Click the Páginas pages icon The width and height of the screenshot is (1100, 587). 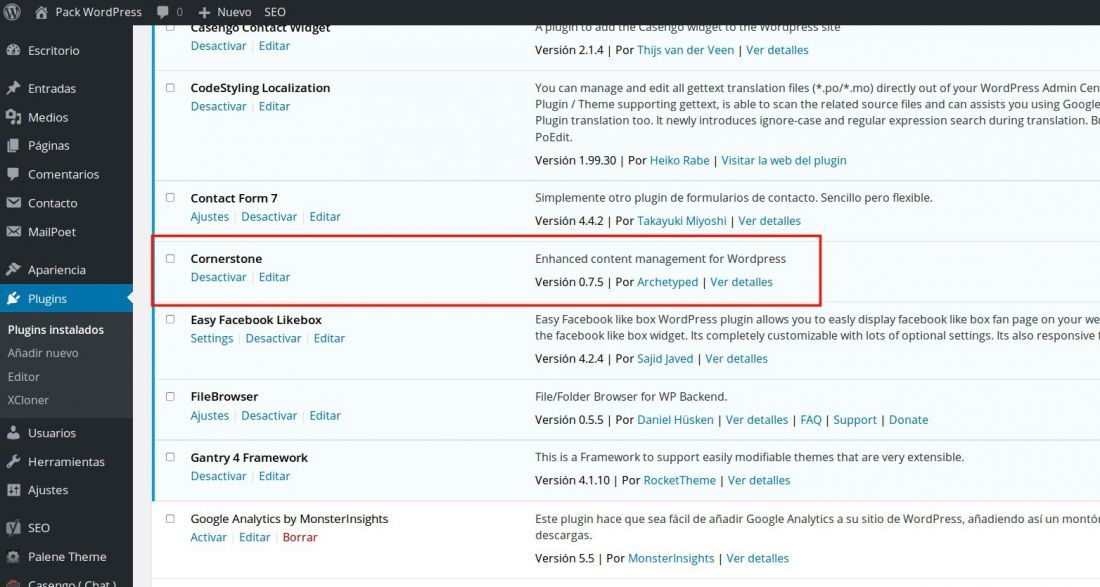(13, 145)
